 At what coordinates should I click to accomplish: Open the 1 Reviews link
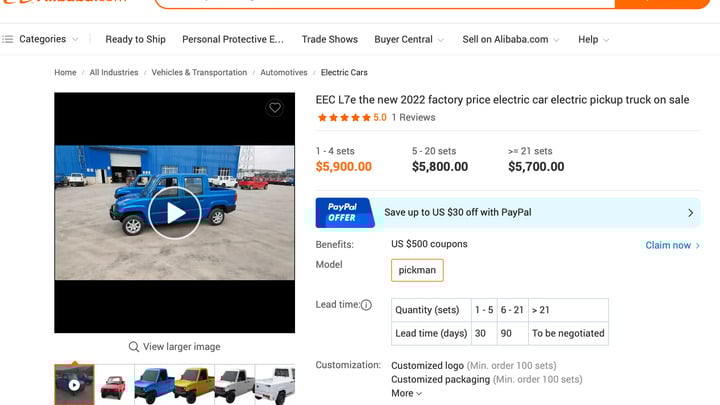pos(413,118)
